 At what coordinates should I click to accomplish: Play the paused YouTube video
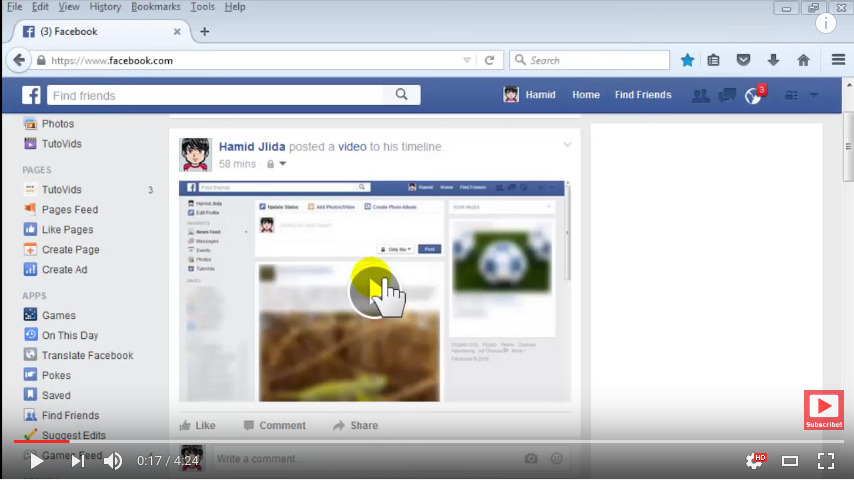[x=36, y=461]
